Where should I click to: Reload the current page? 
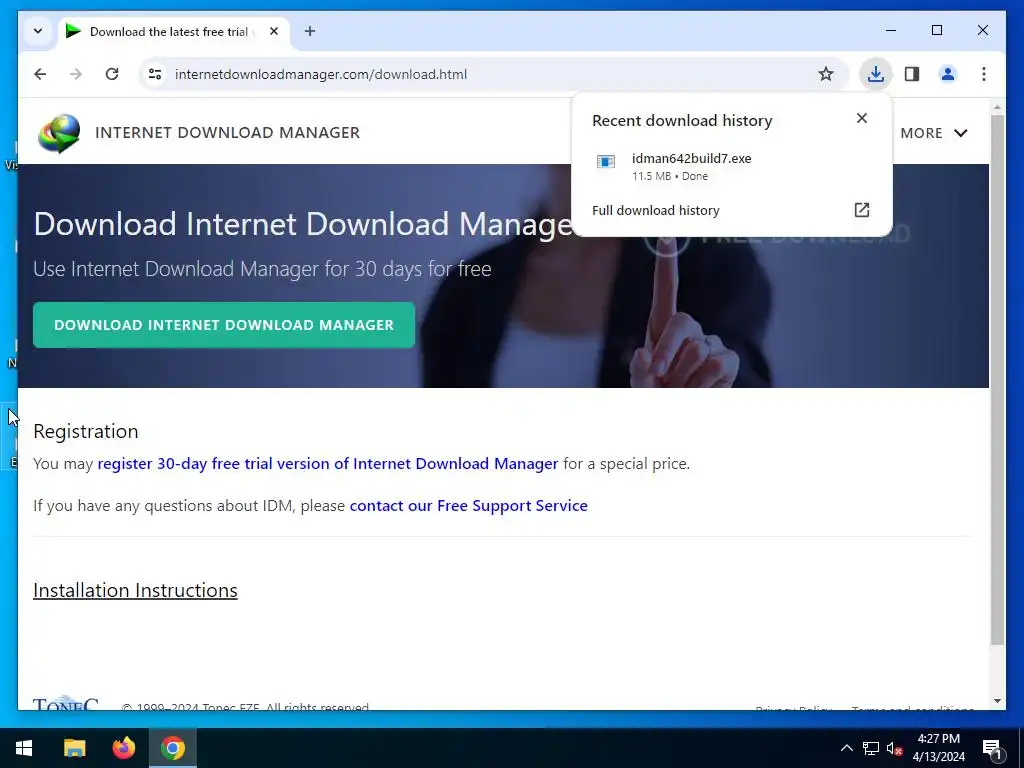[x=112, y=74]
